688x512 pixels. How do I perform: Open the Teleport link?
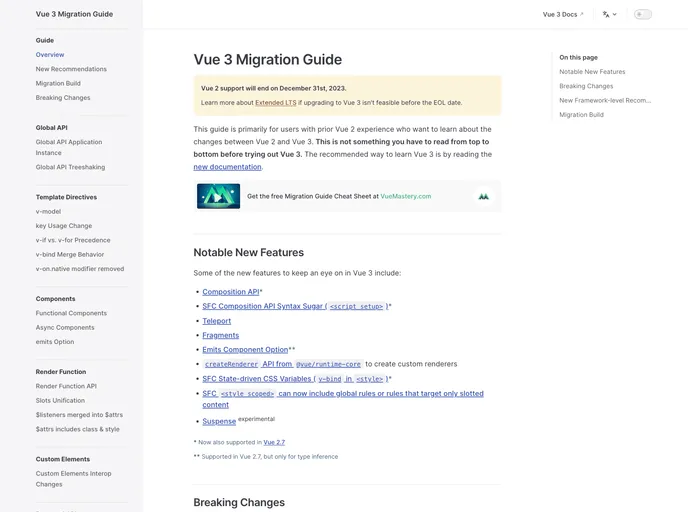click(216, 321)
